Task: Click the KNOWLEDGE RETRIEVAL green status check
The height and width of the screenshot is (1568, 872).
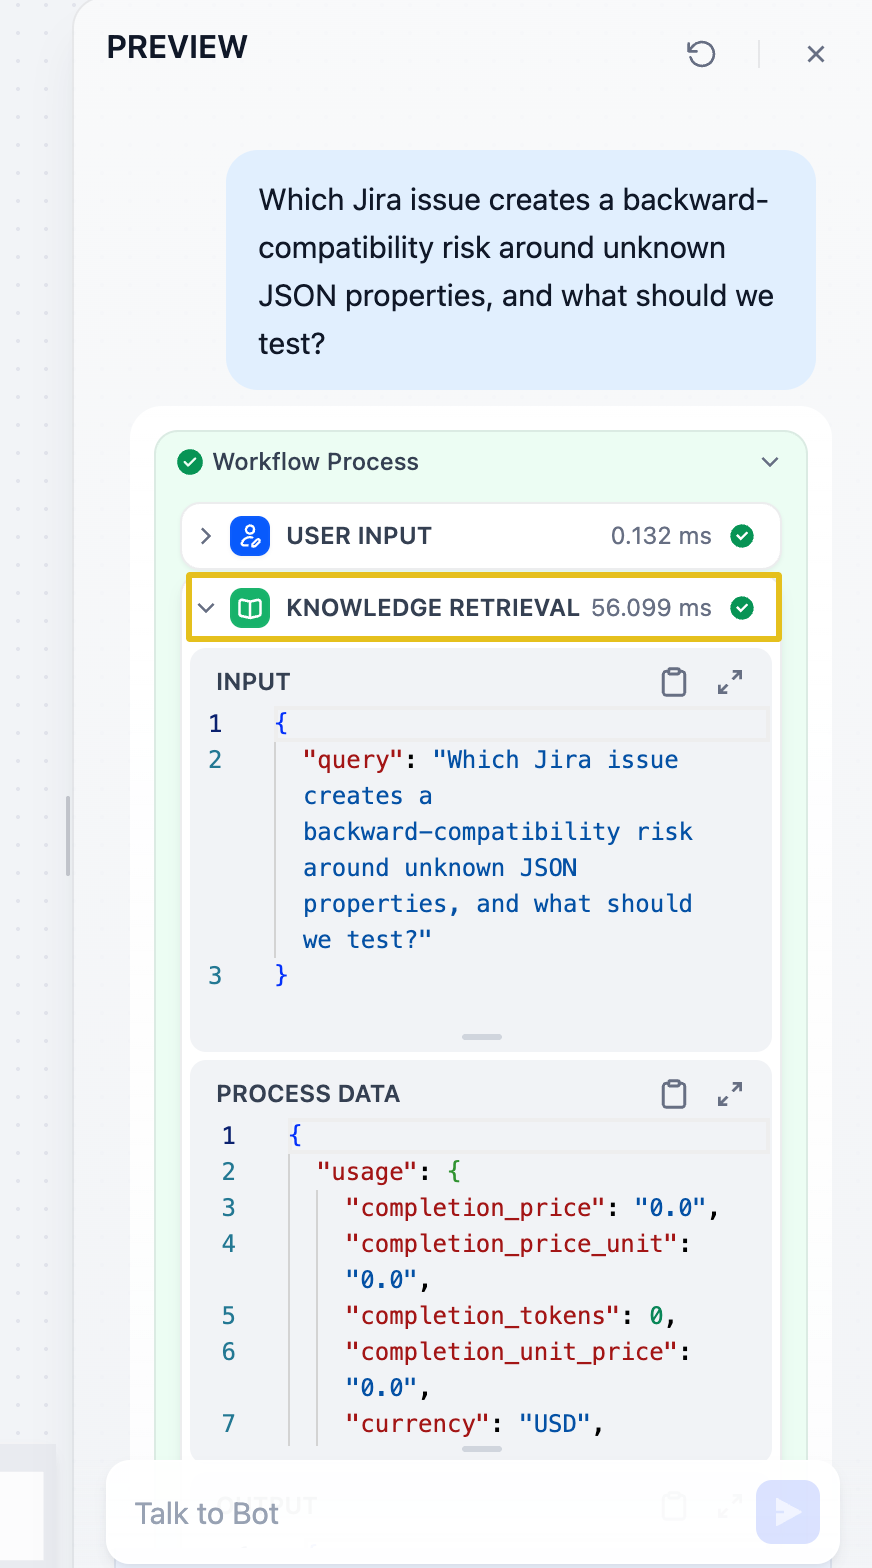Action: click(x=742, y=608)
